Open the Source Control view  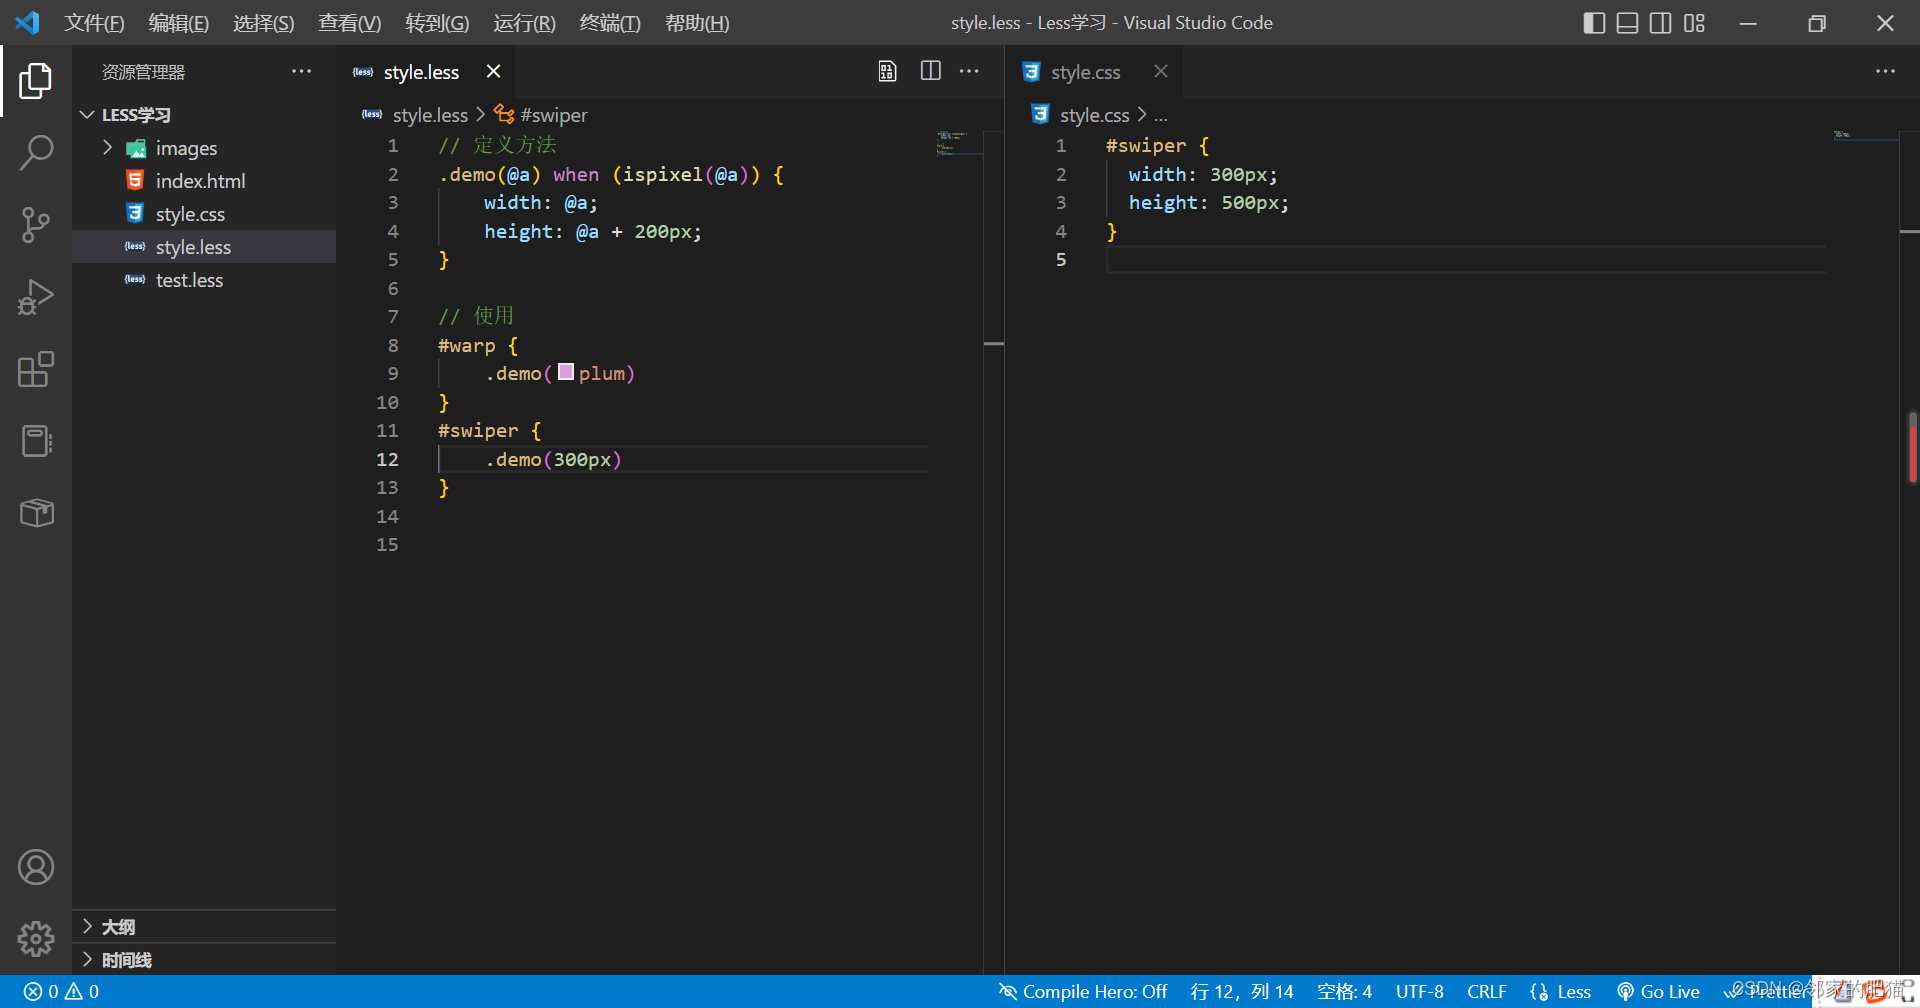tap(36, 225)
